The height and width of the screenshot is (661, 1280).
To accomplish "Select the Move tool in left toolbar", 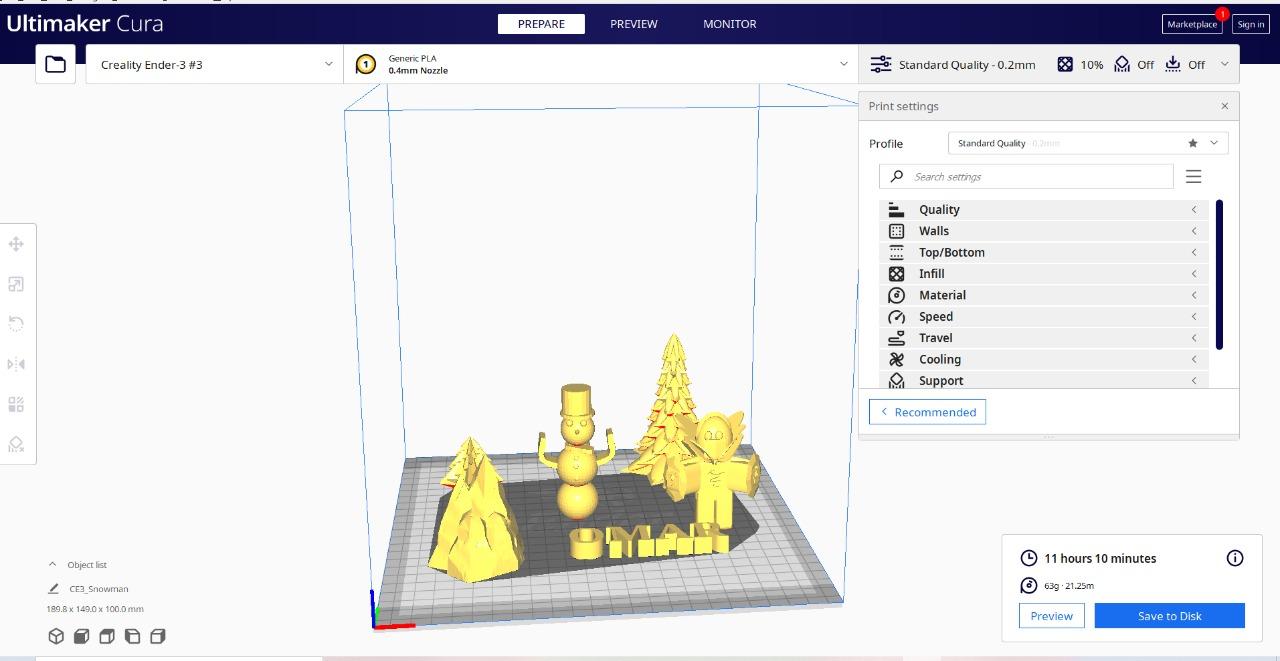I will (16, 244).
